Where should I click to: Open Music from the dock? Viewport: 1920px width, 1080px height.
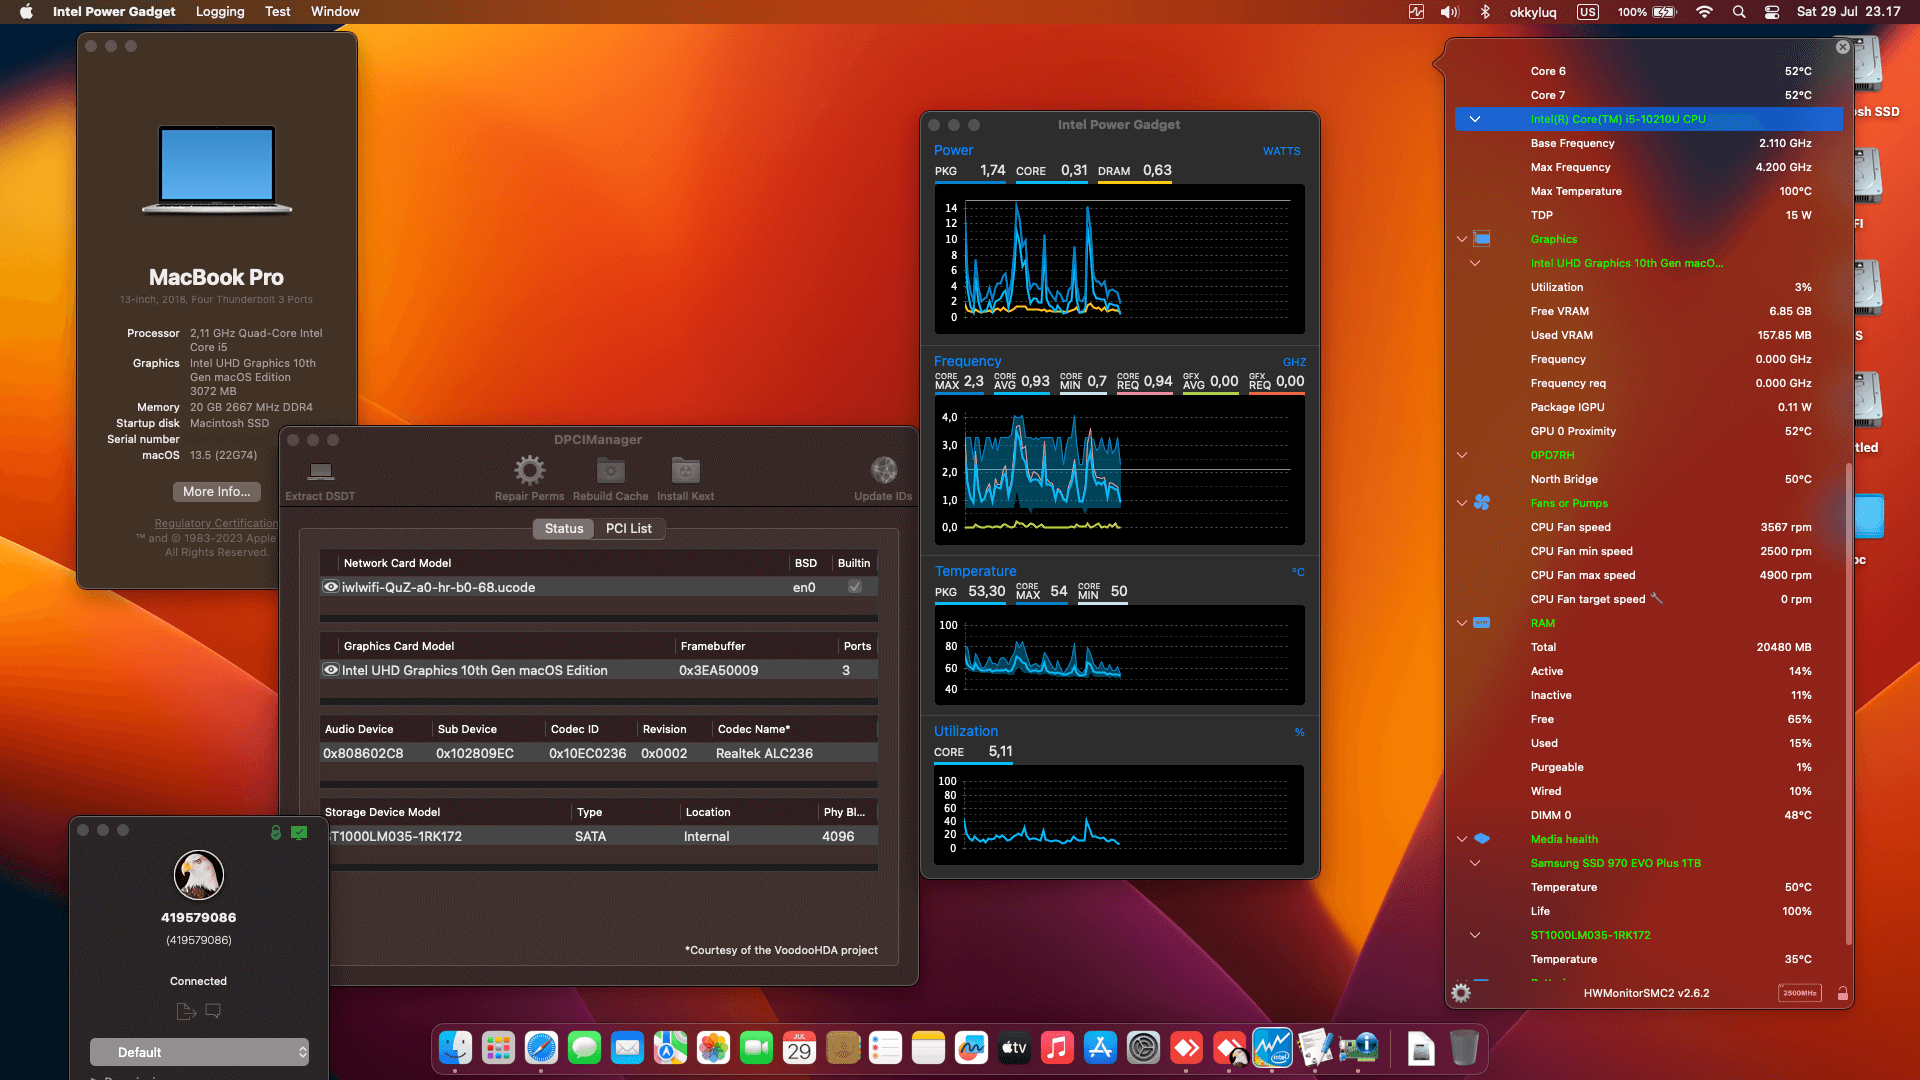coord(1057,1048)
